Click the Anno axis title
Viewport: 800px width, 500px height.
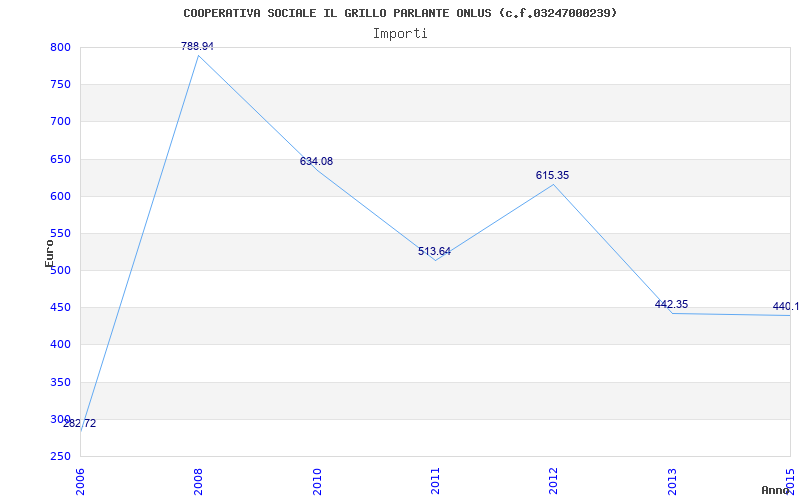(x=776, y=490)
